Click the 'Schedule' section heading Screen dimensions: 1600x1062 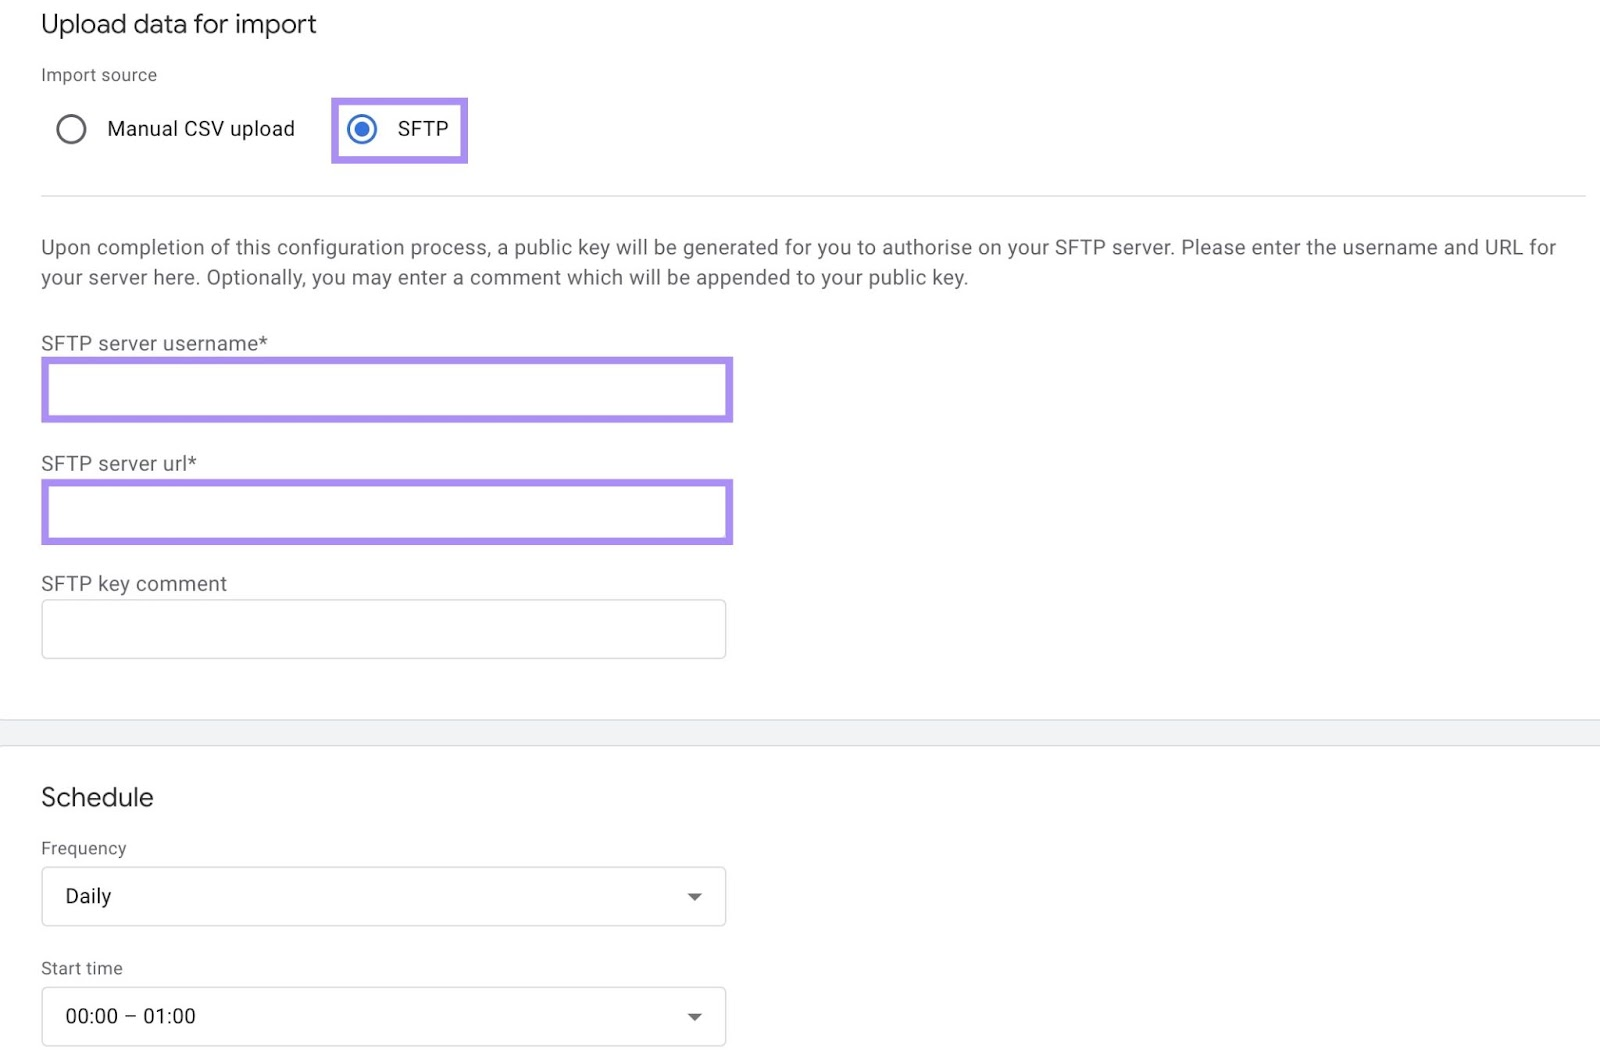[x=96, y=797]
